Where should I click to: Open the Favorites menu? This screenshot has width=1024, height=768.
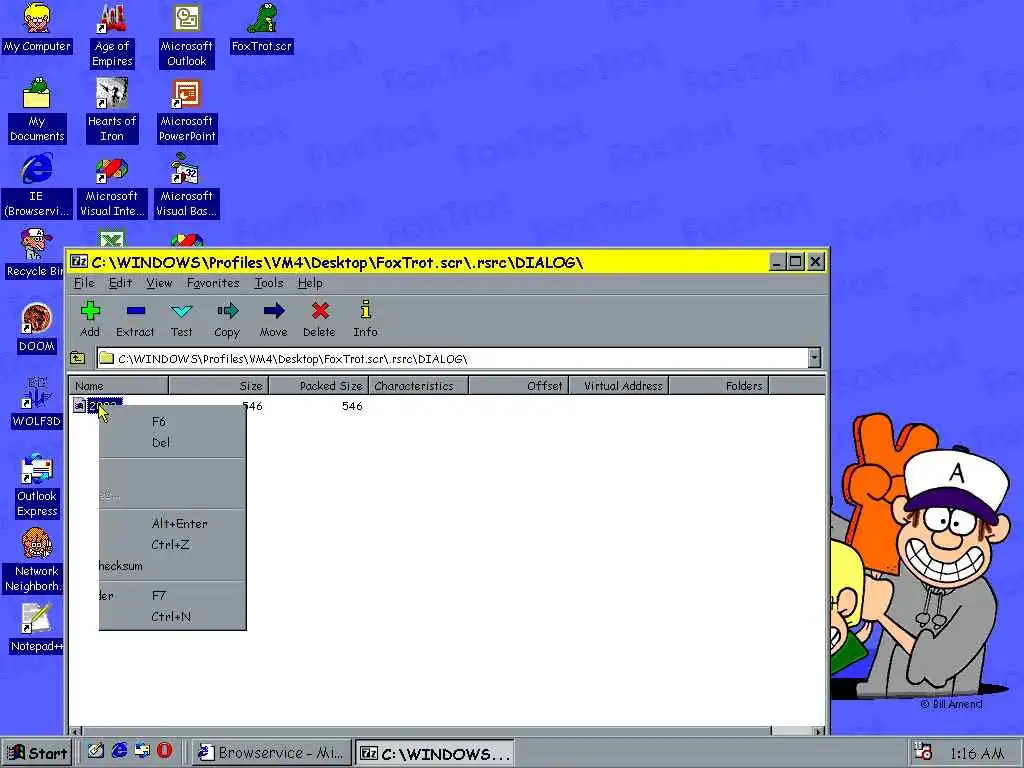point(213,283)
